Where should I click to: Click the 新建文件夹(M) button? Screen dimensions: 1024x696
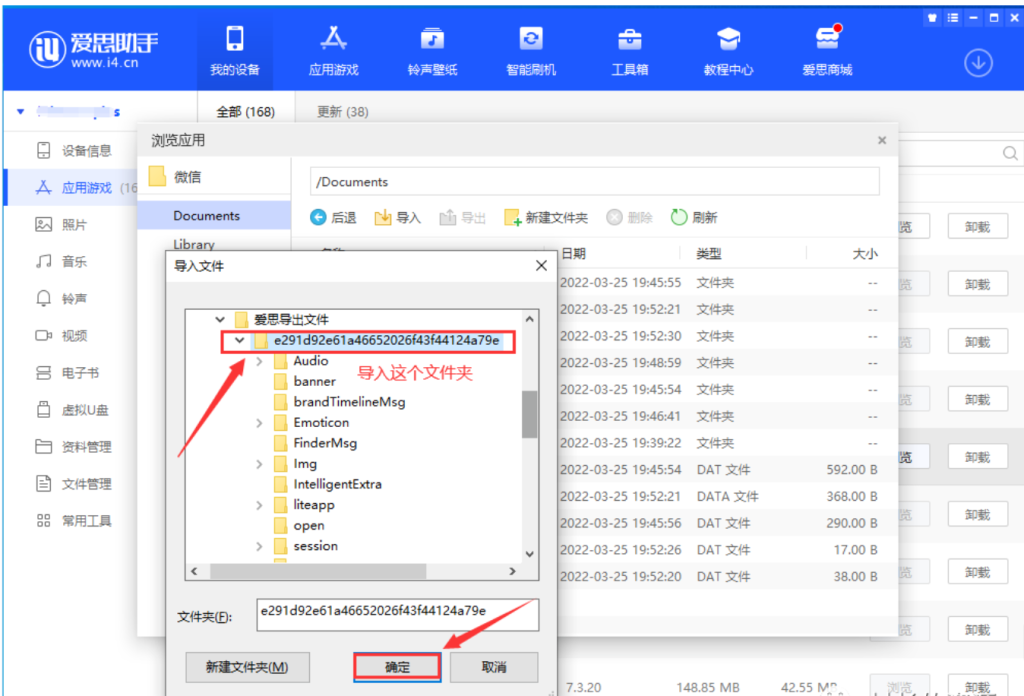click(x=247, y=667)
